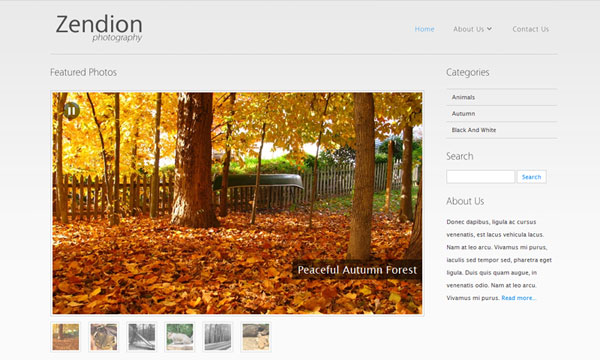Image resolution: width=600 pixels, height=360 pixels.
Task: Select the autumn forest thumbnail
Action: pyautogui.click(x=66, y=337)
